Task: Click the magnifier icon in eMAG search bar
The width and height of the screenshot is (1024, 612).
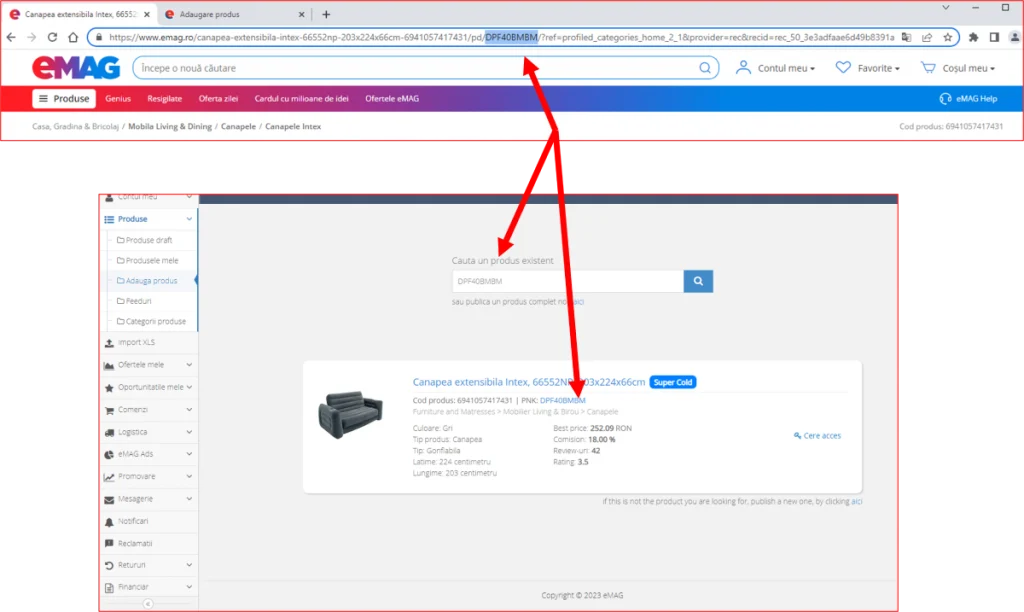Action: (x=705, y=68)
